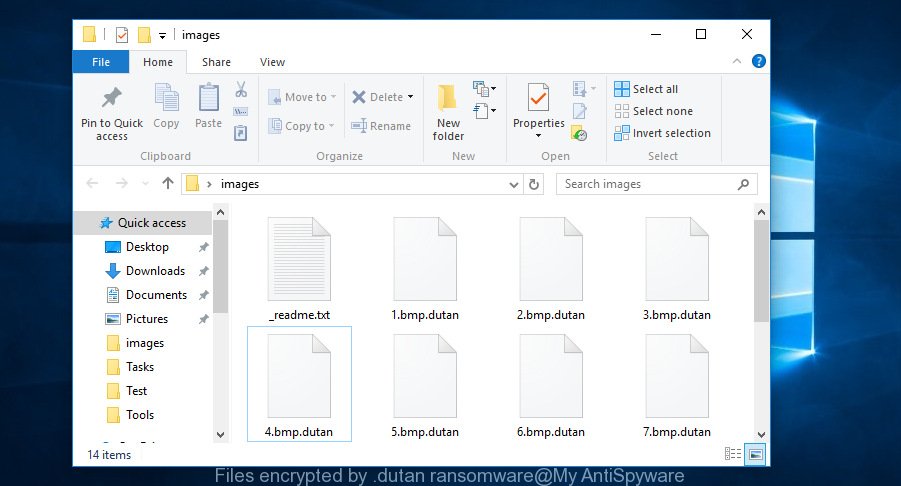Screen dimensions: 901x486
Task: Click the quick access New folder icon
Action: click(x=144, y=35)
